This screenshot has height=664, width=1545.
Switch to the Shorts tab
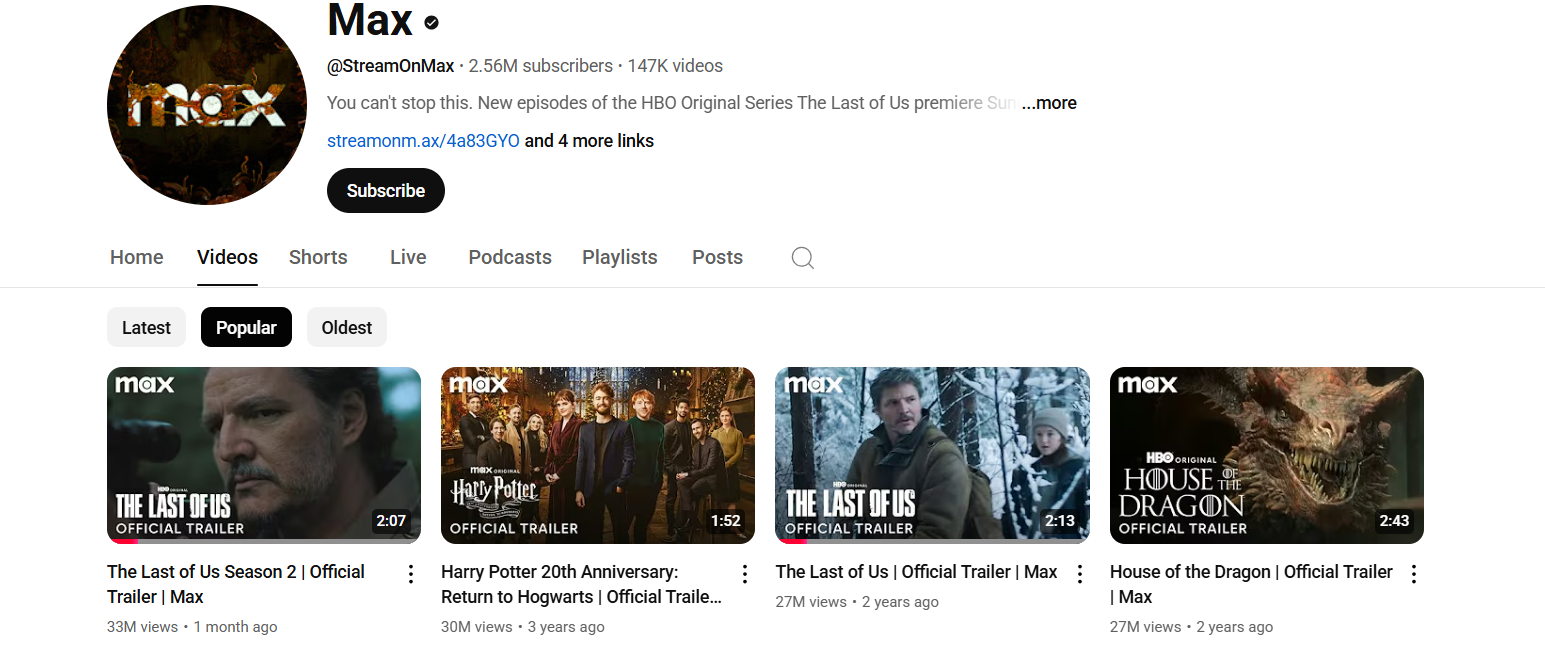pos(318,257)
